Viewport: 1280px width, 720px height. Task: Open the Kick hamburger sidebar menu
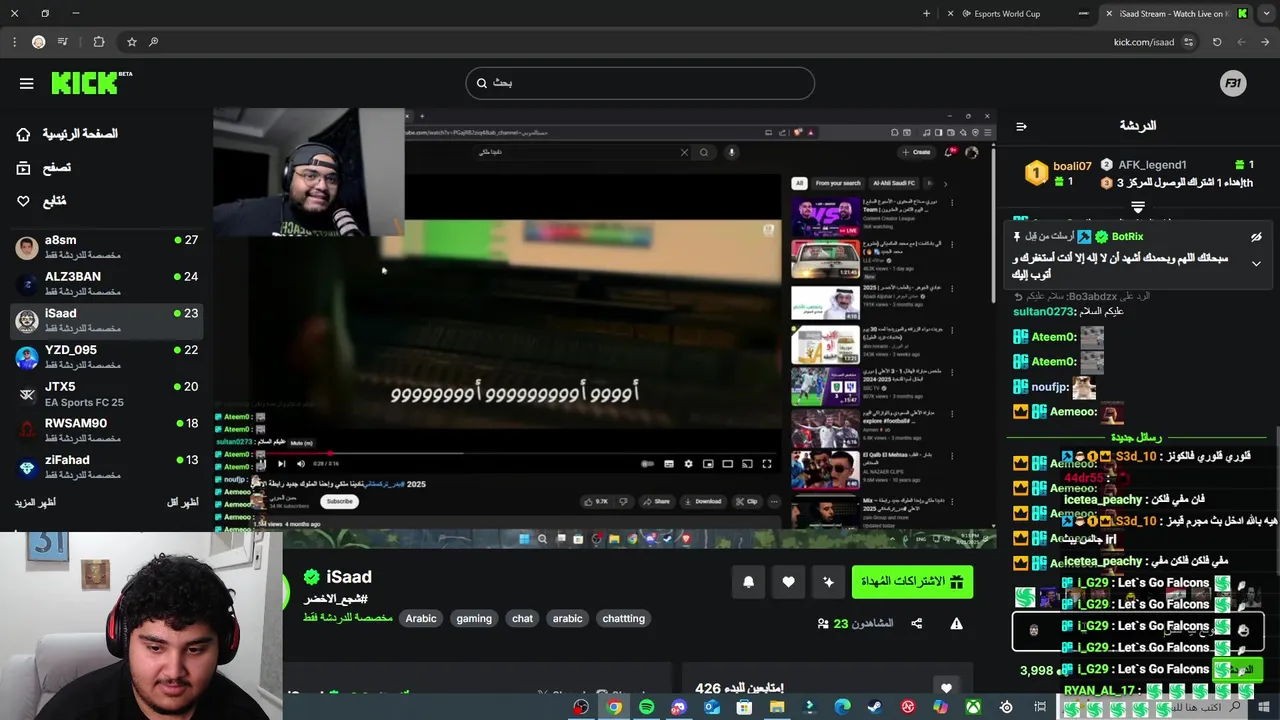point(27,84)
